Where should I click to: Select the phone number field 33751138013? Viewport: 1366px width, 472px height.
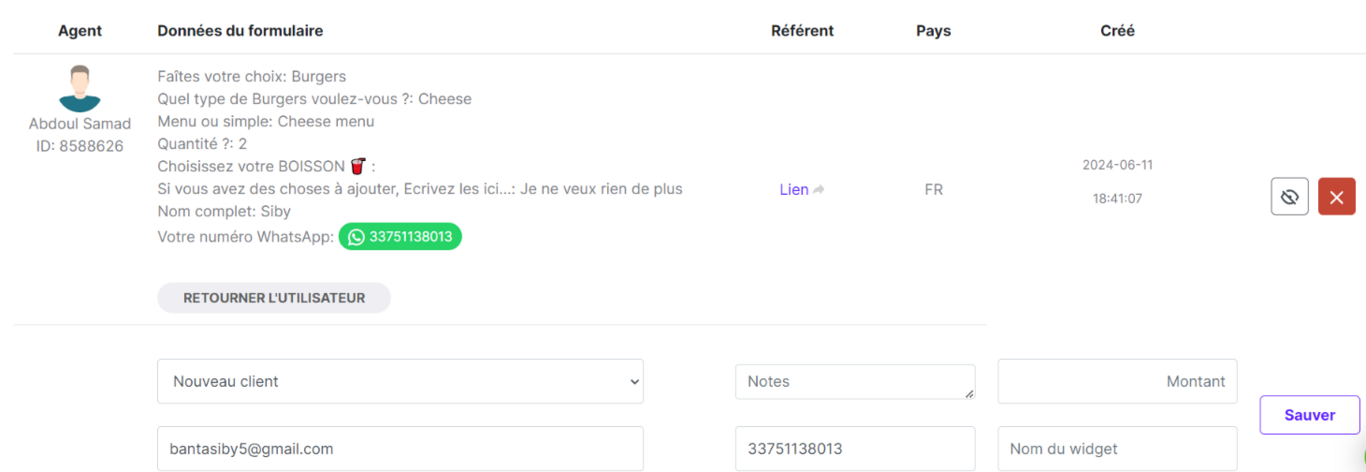click(854, 449)
